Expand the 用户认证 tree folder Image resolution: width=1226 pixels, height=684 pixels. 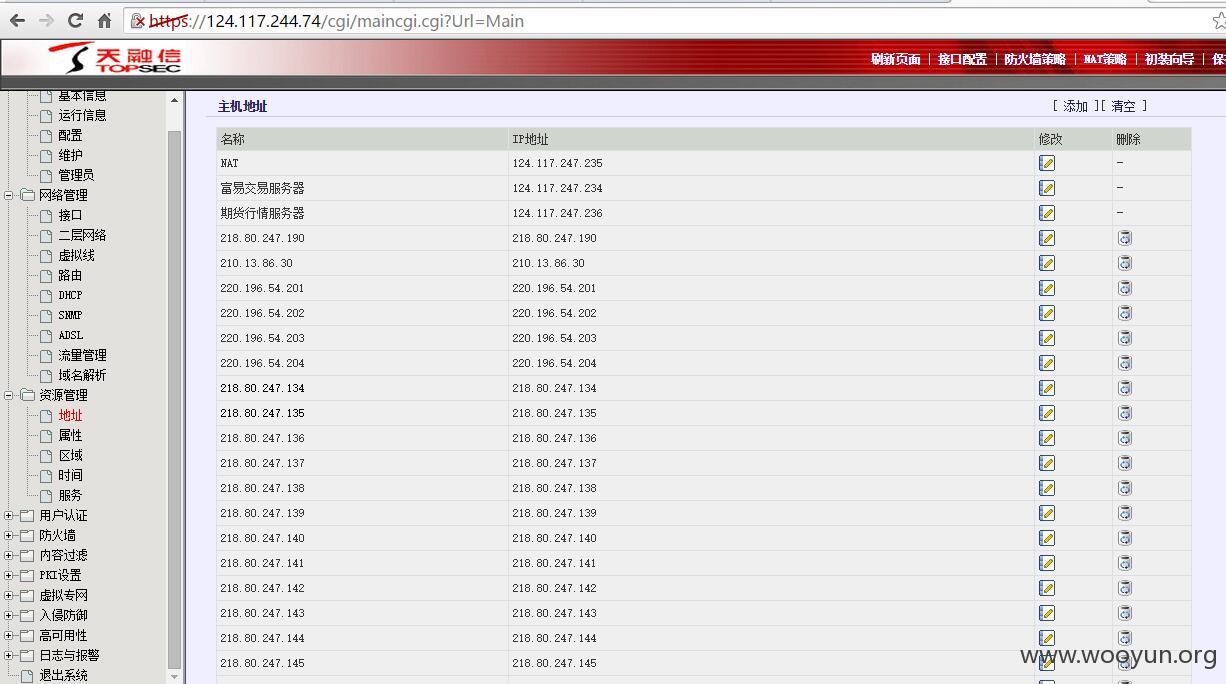(9, 515)
